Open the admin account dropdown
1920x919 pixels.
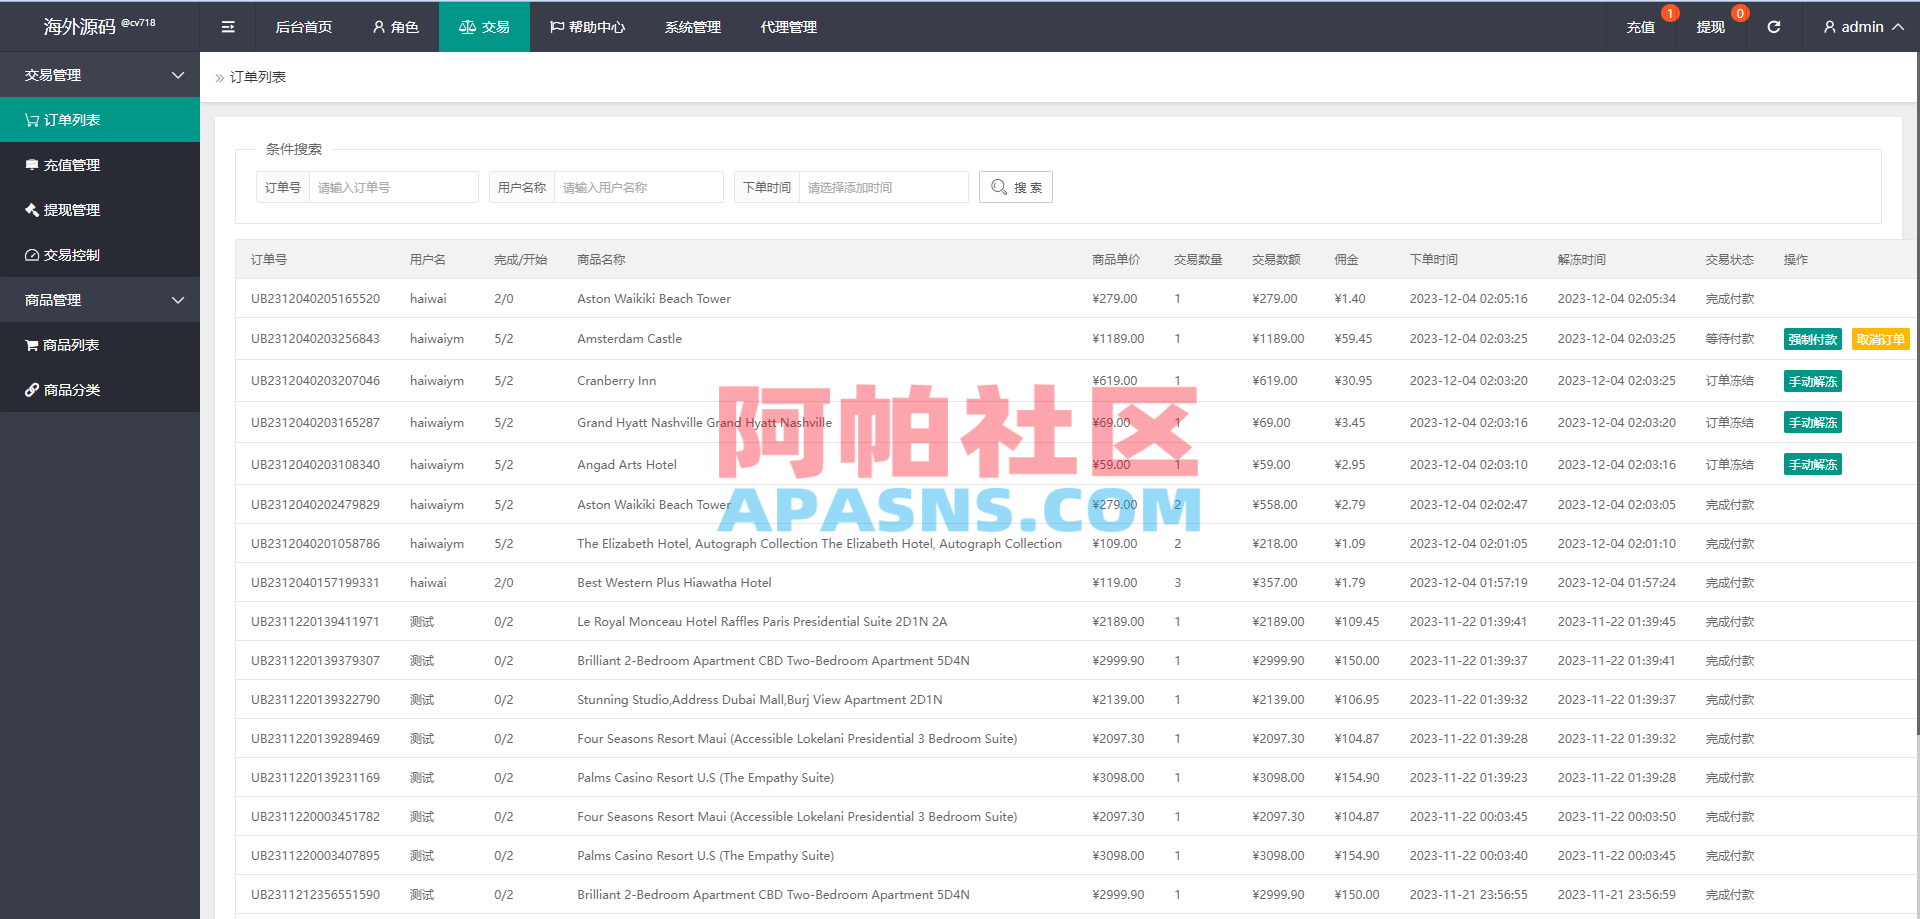pyautogui.click(x=1862, y=27)
